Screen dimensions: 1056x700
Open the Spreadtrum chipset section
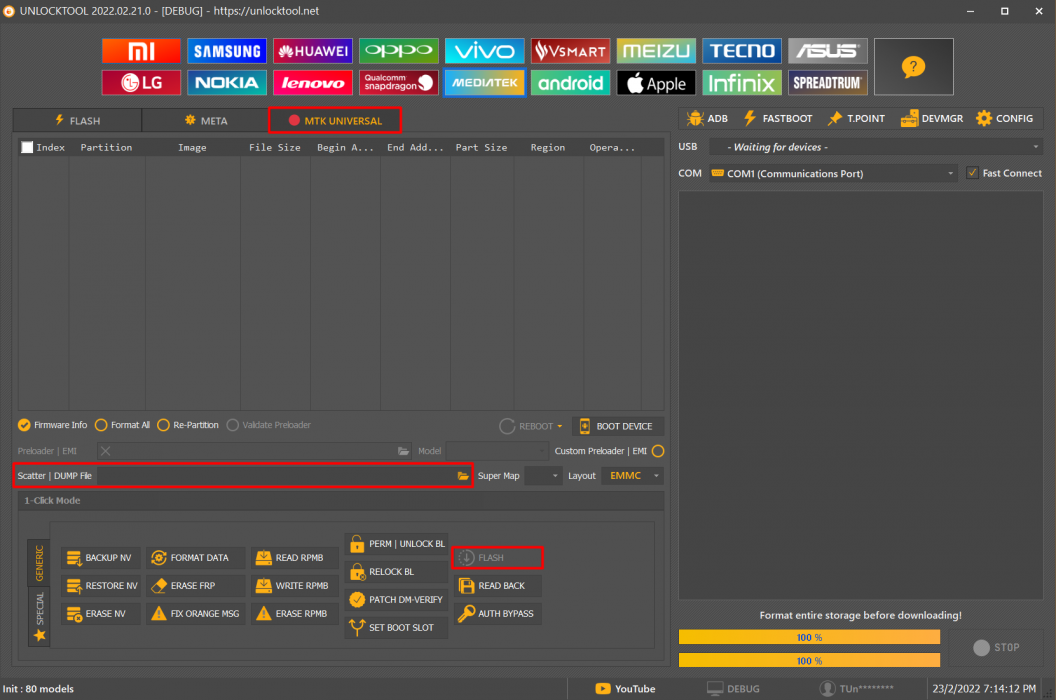(828, 83)
